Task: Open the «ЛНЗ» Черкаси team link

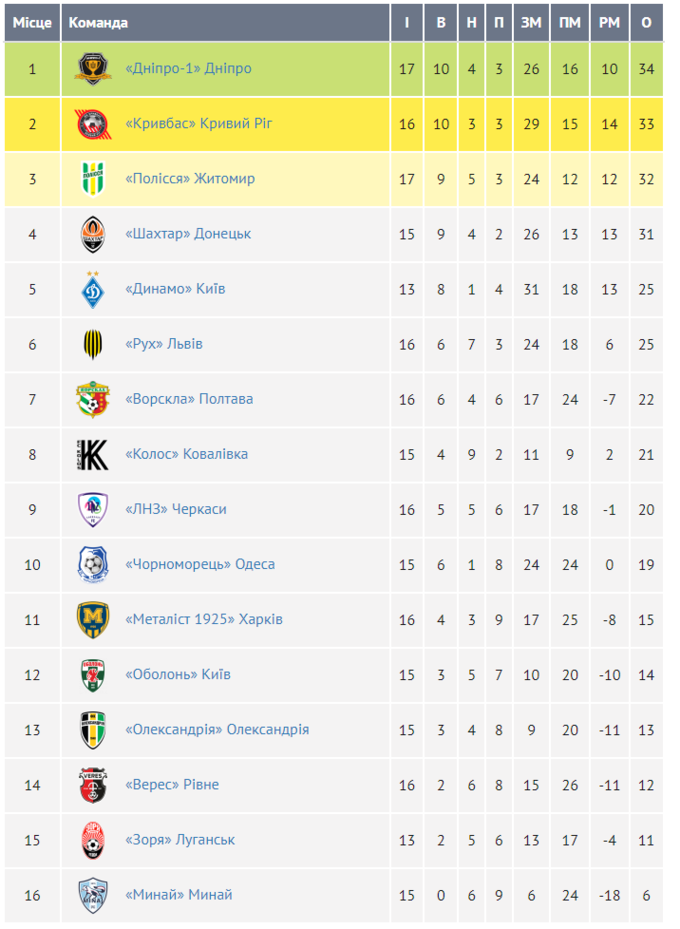Action: click(x=176, y=509)
